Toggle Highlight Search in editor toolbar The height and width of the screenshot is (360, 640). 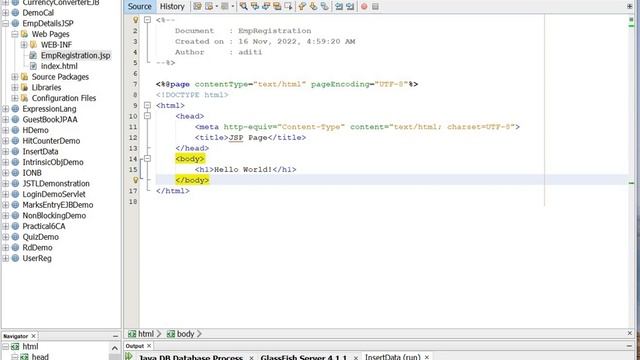pyautogui.click(x=277, y=7)
